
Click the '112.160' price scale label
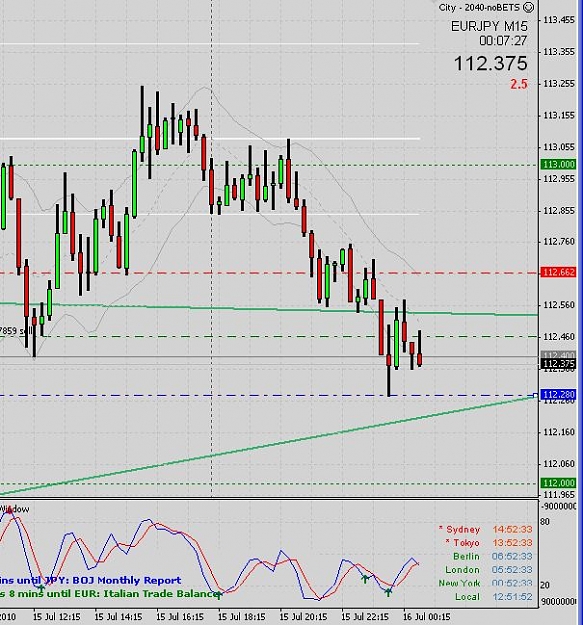point(559,432)
